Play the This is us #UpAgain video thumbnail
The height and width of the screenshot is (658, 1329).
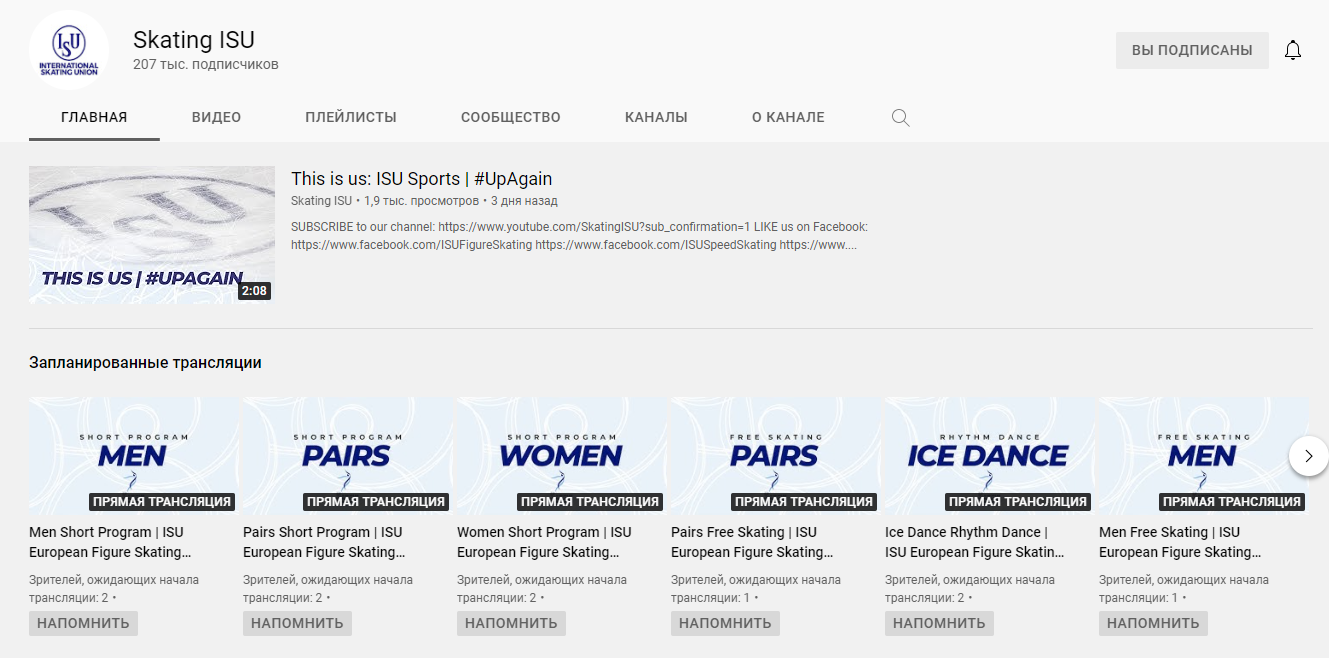coord(152,235)
